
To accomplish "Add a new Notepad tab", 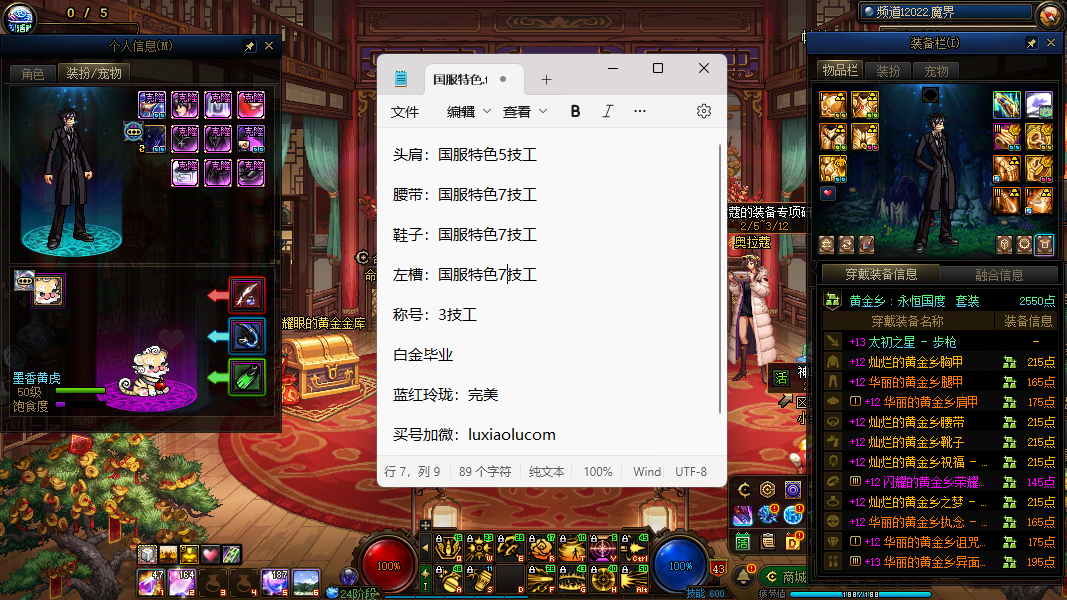I will [x=546, y=79].
